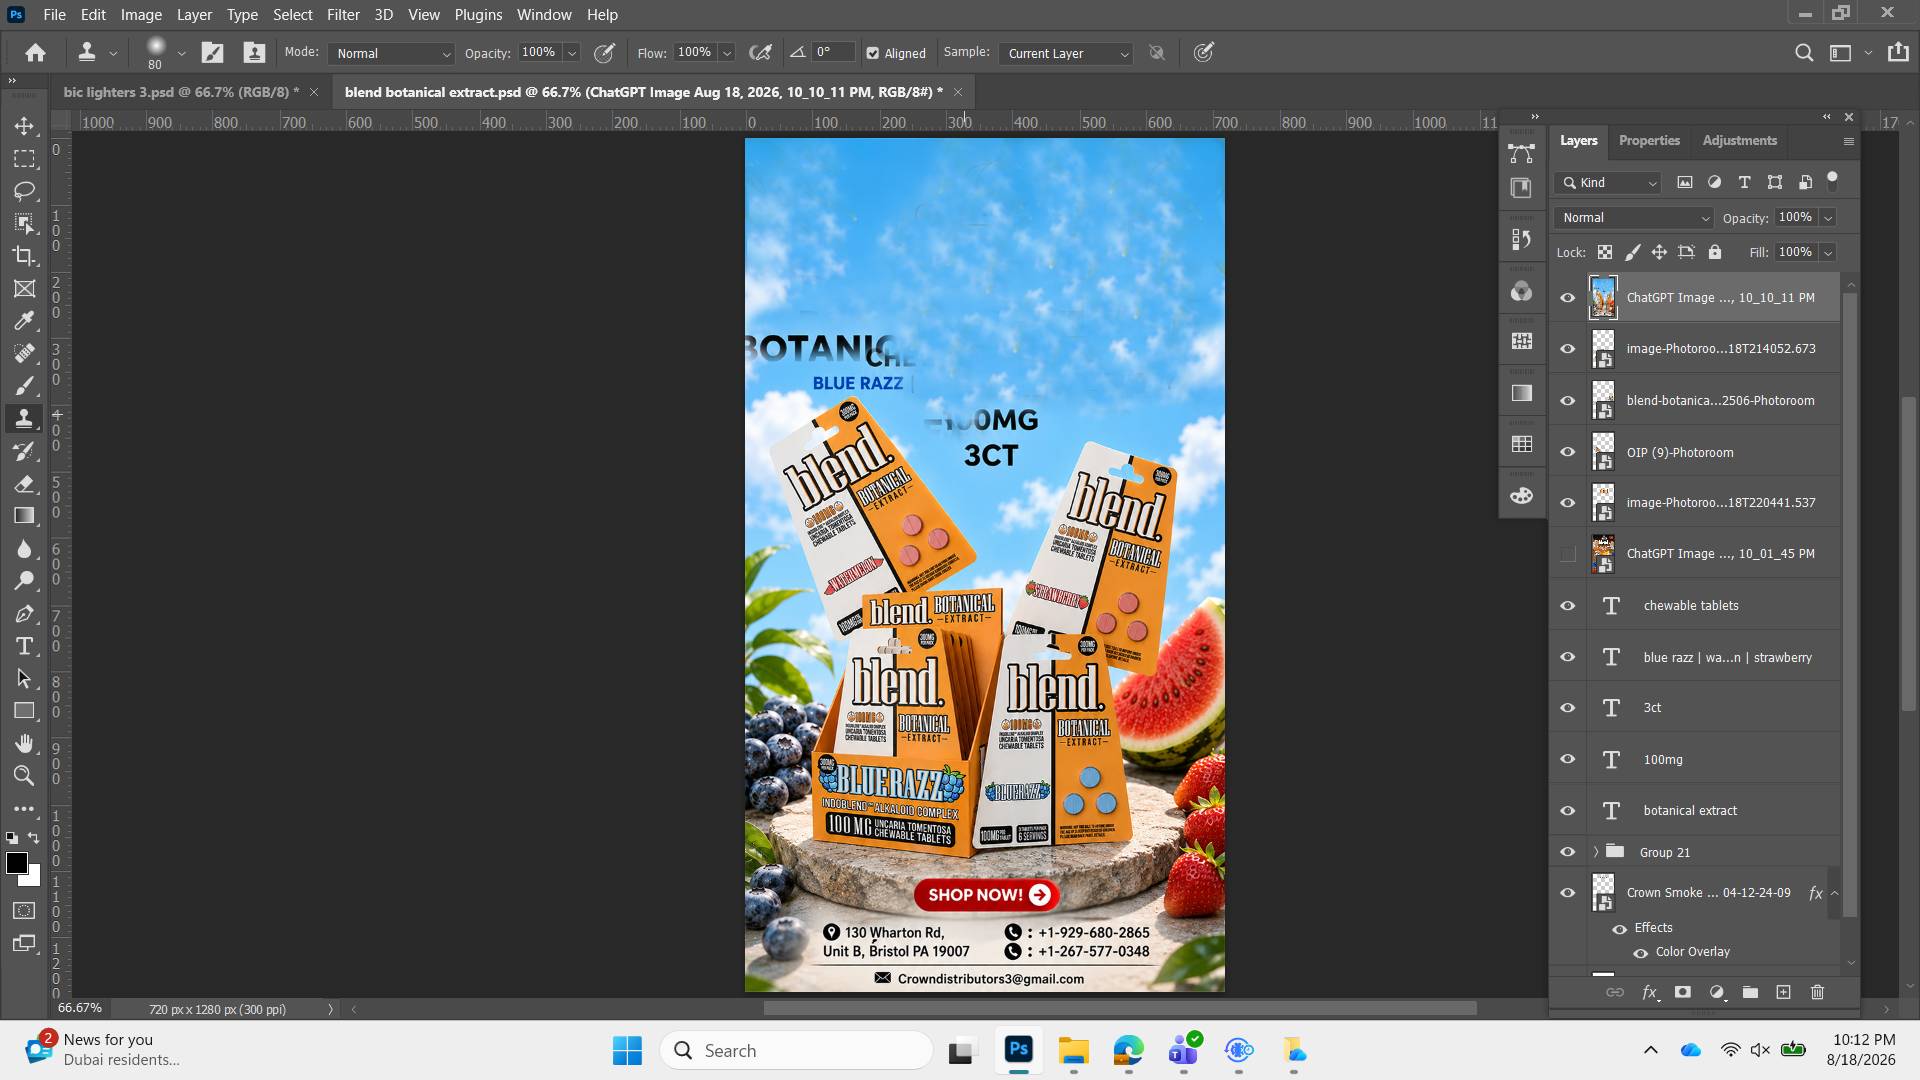Open the Filter menu
Image resolution: width=1920 pixels, height=1080 pixels.
(x=343, y=15)
